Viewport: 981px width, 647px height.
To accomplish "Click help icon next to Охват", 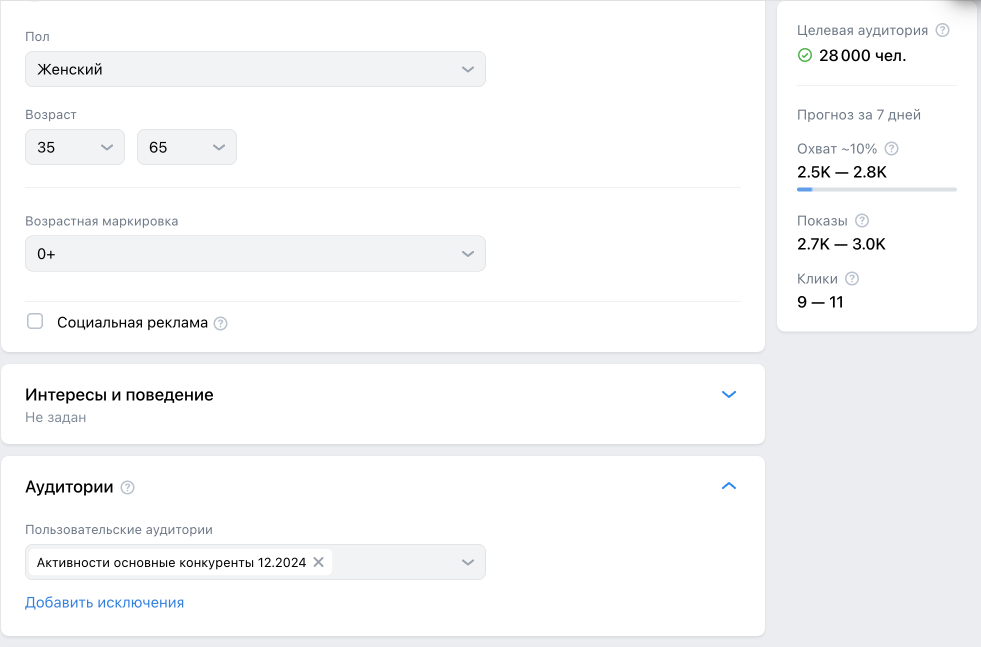I will pos(892,149).
